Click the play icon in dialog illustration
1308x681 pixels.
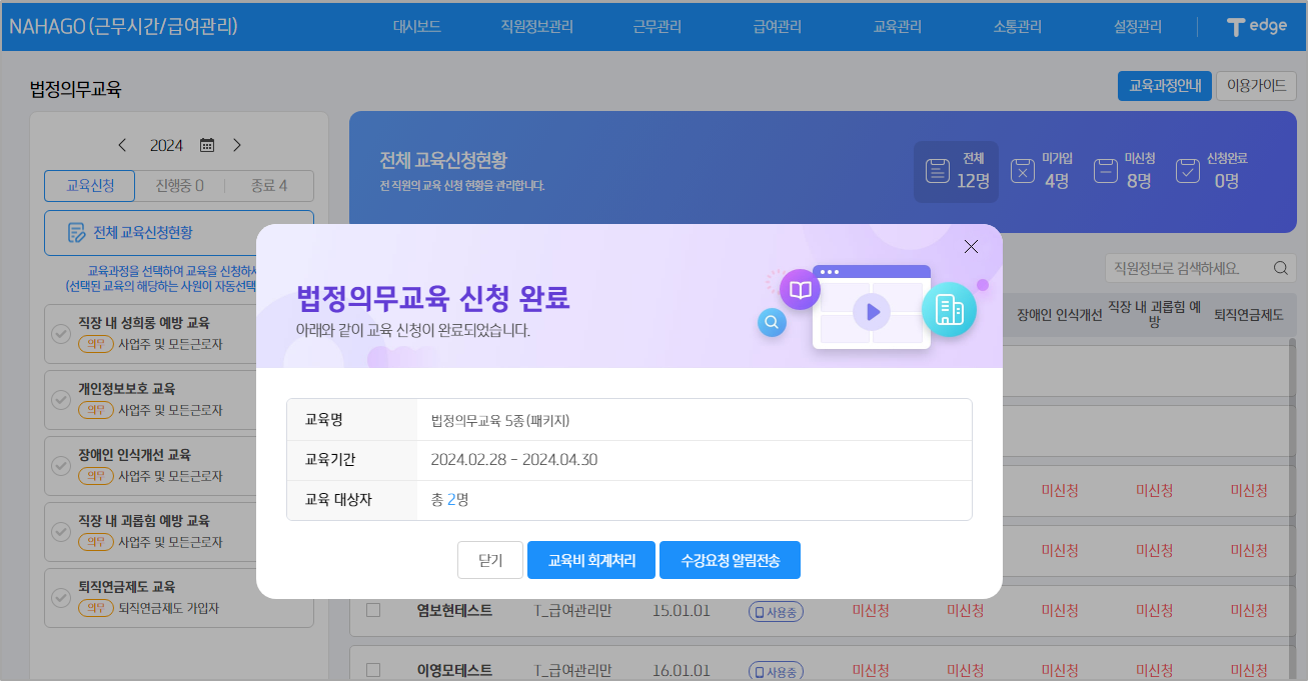pos(872,312)
